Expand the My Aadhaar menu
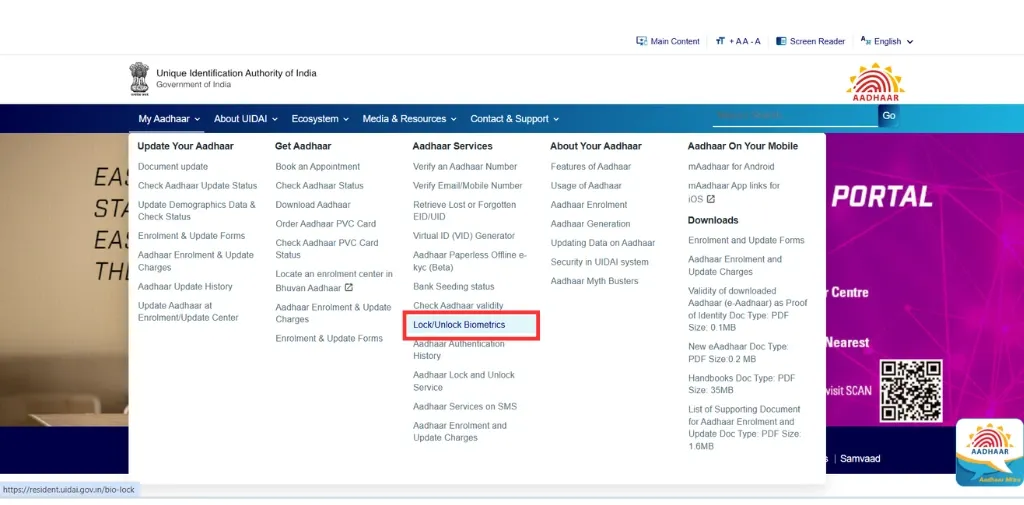The width and height of the screenshot is (1024, 505). 169,119
